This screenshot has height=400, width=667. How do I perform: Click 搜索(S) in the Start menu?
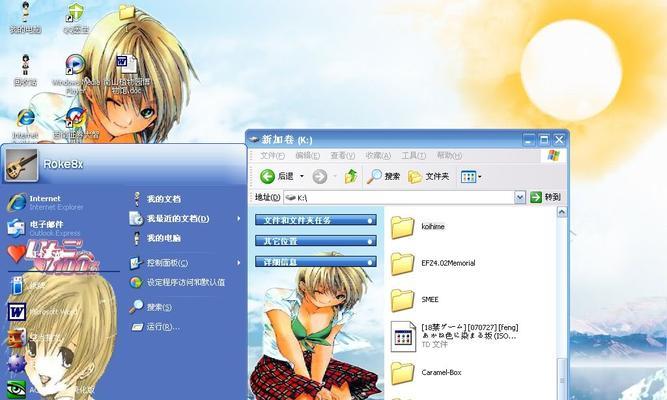[x=151, y=307]
